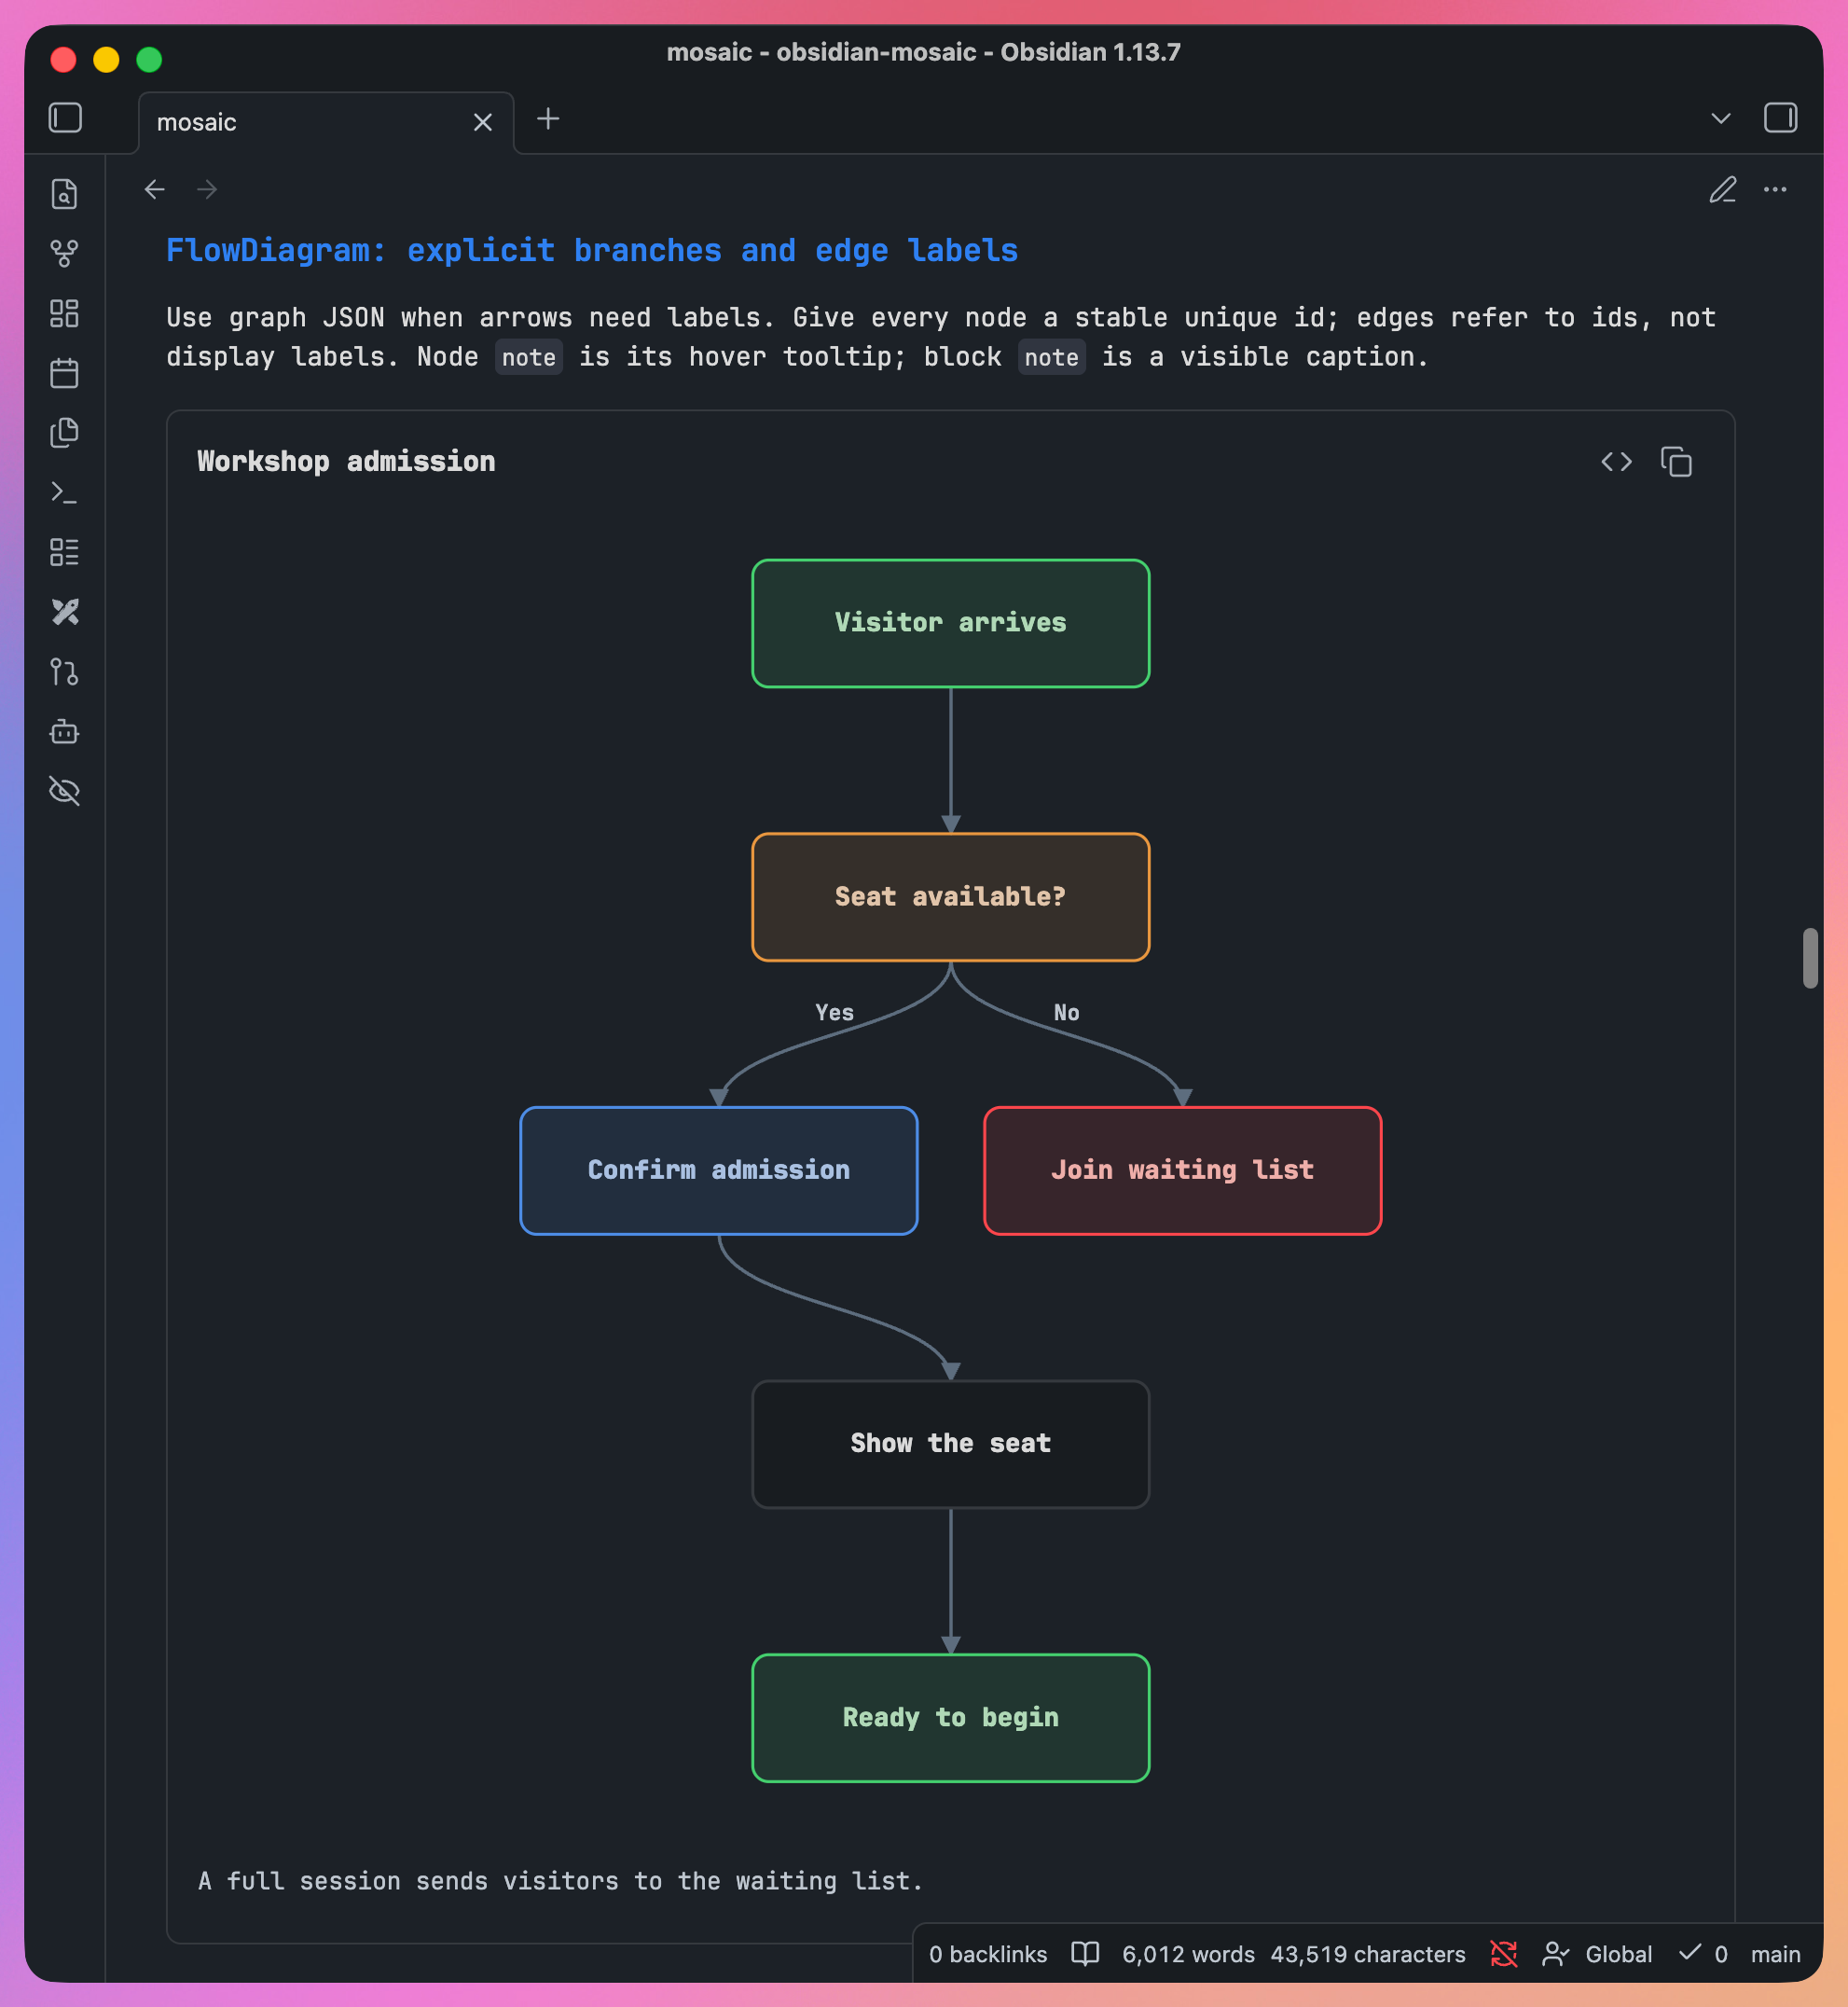Select the Seat available? decision node
This screenshot has height=2007, width=1848.
pos(950,897)
